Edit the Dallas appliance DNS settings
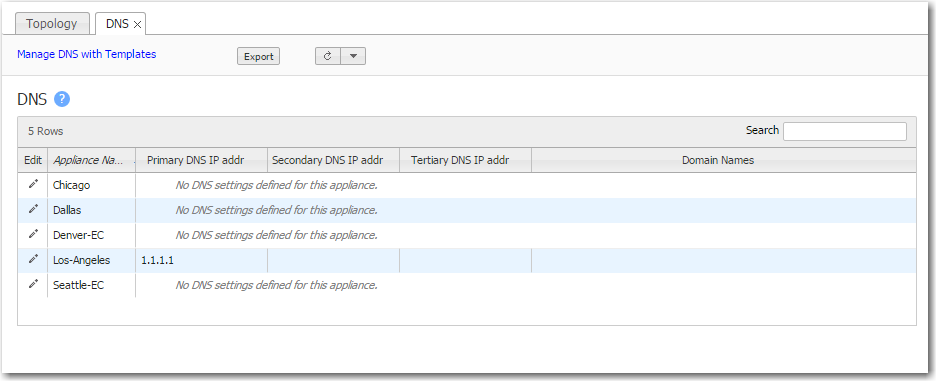 [x=33, y=210]
